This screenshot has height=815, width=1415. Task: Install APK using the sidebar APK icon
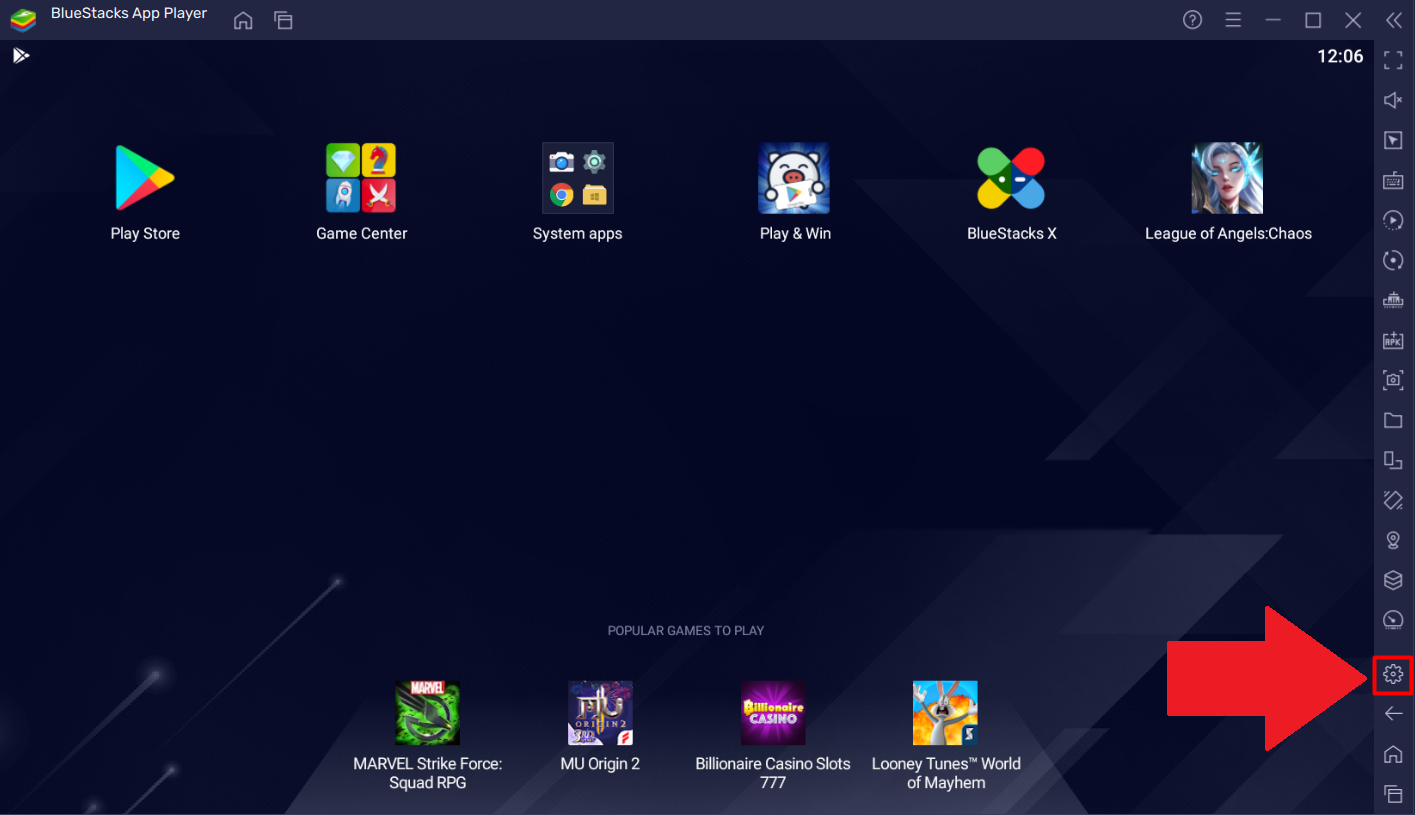tap(1393, 340)
